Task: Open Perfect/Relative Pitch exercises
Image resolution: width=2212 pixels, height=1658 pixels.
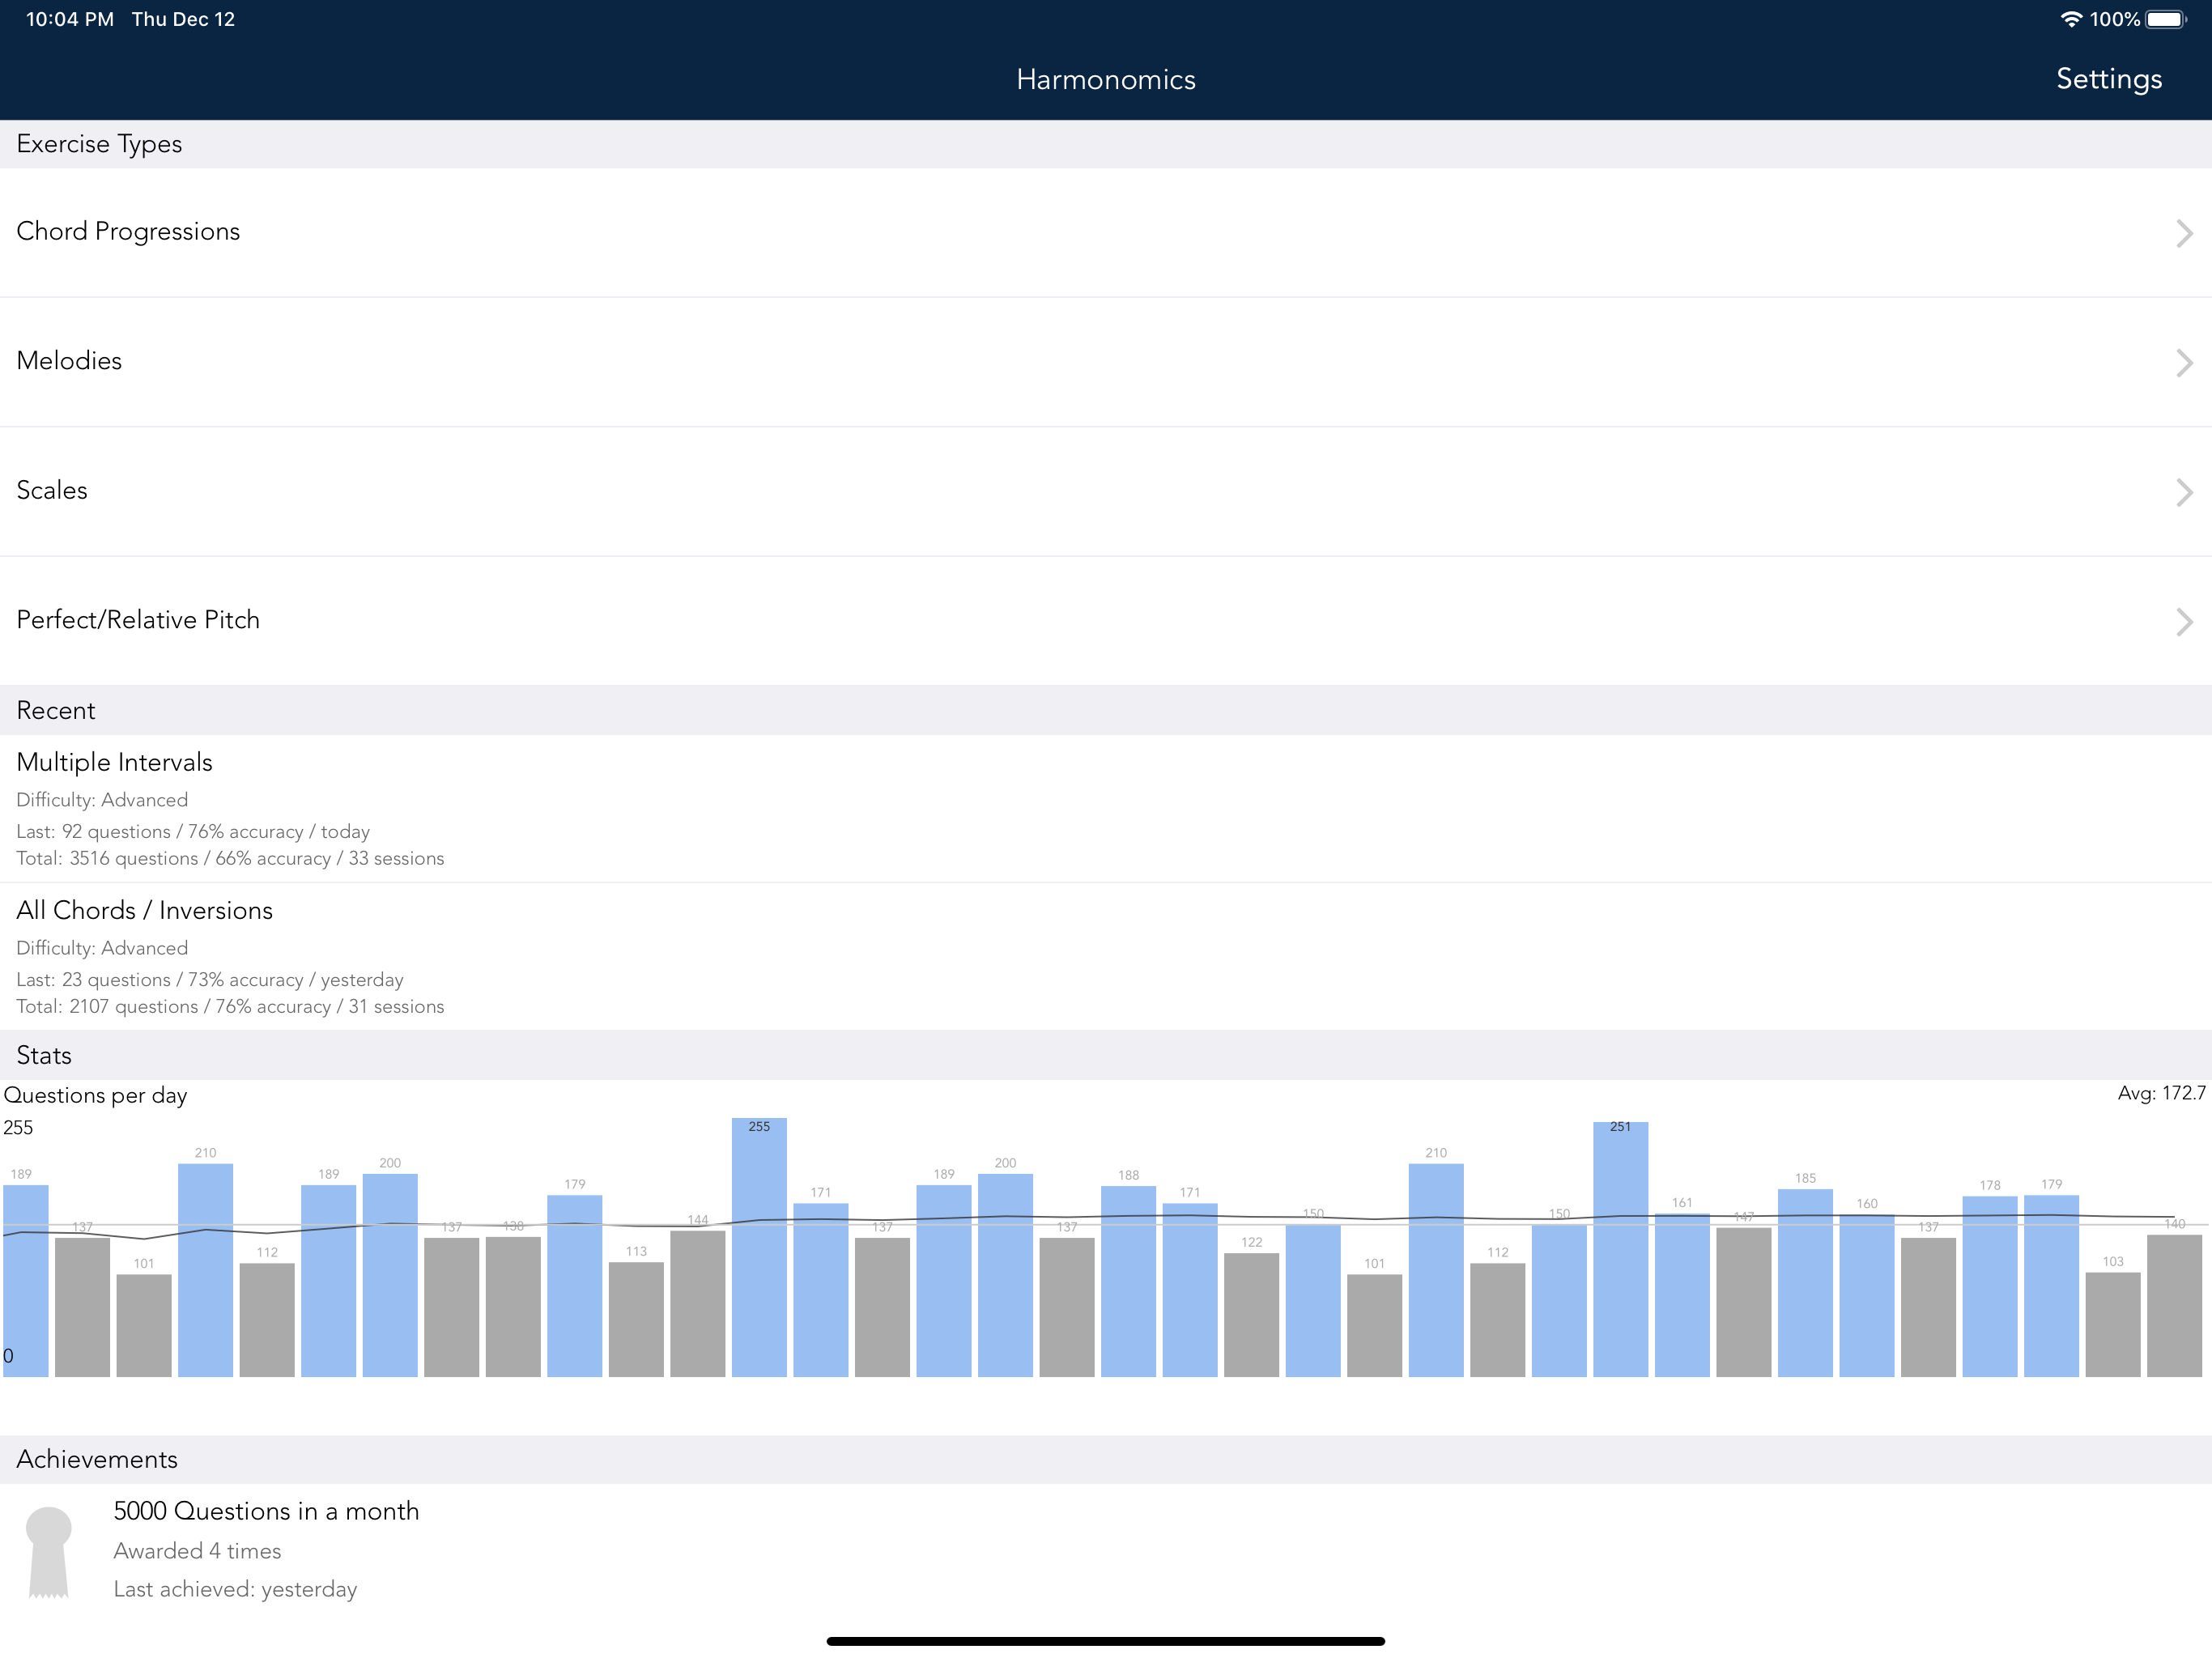Action: click(1106, 621)
